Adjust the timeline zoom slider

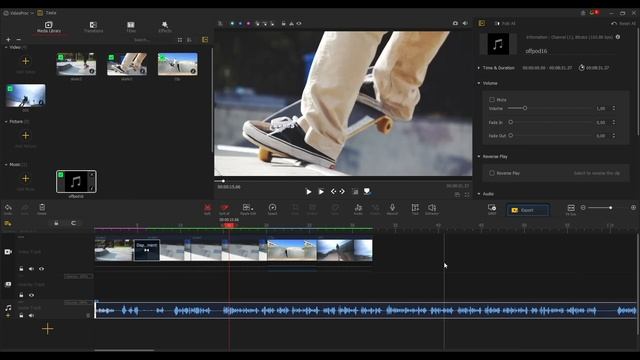[x=611, y=208]
